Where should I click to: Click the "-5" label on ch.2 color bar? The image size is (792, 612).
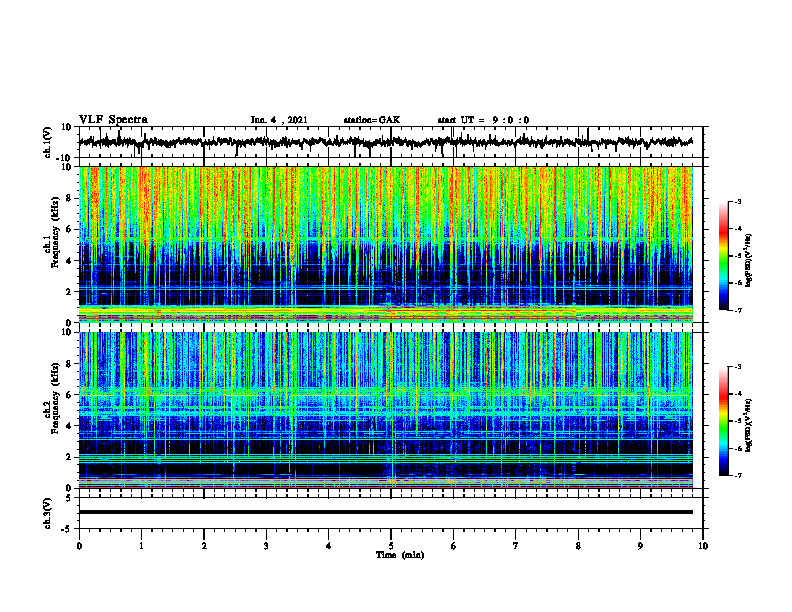coord(738,421)
